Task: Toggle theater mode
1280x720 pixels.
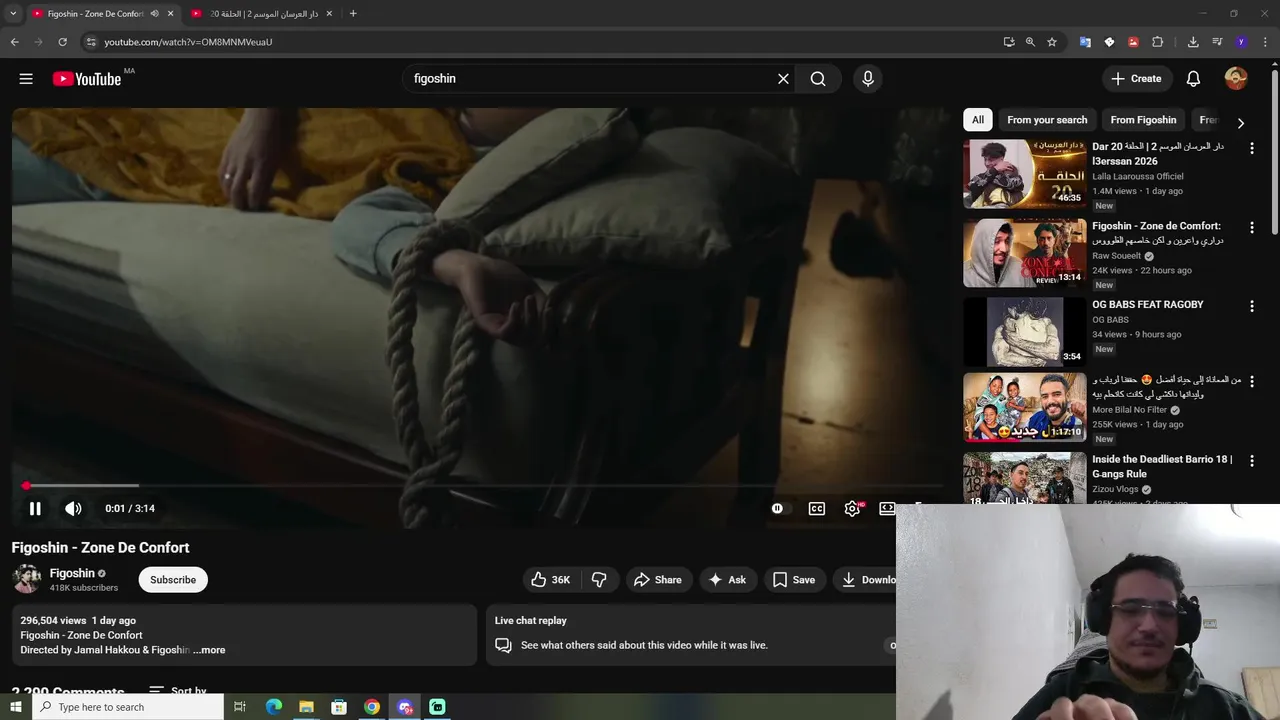Action: (887, 508)
